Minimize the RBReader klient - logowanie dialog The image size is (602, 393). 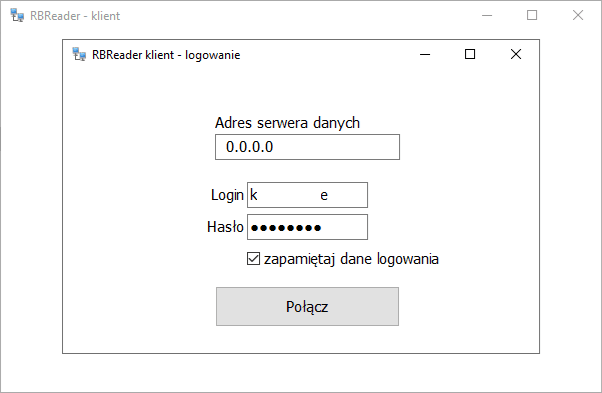(x=425, y=54)
